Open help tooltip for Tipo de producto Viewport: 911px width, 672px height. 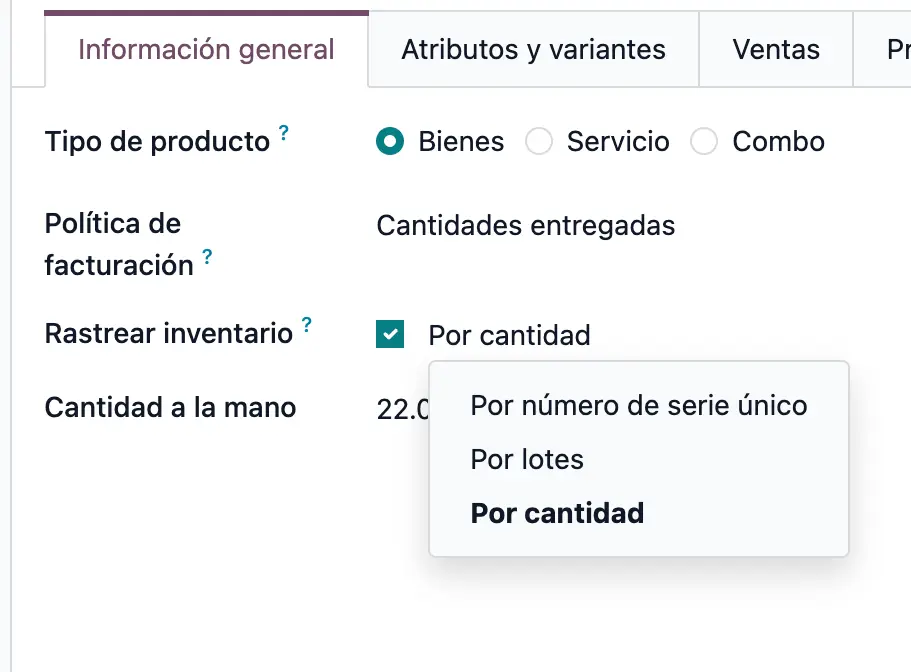point(284,132)
